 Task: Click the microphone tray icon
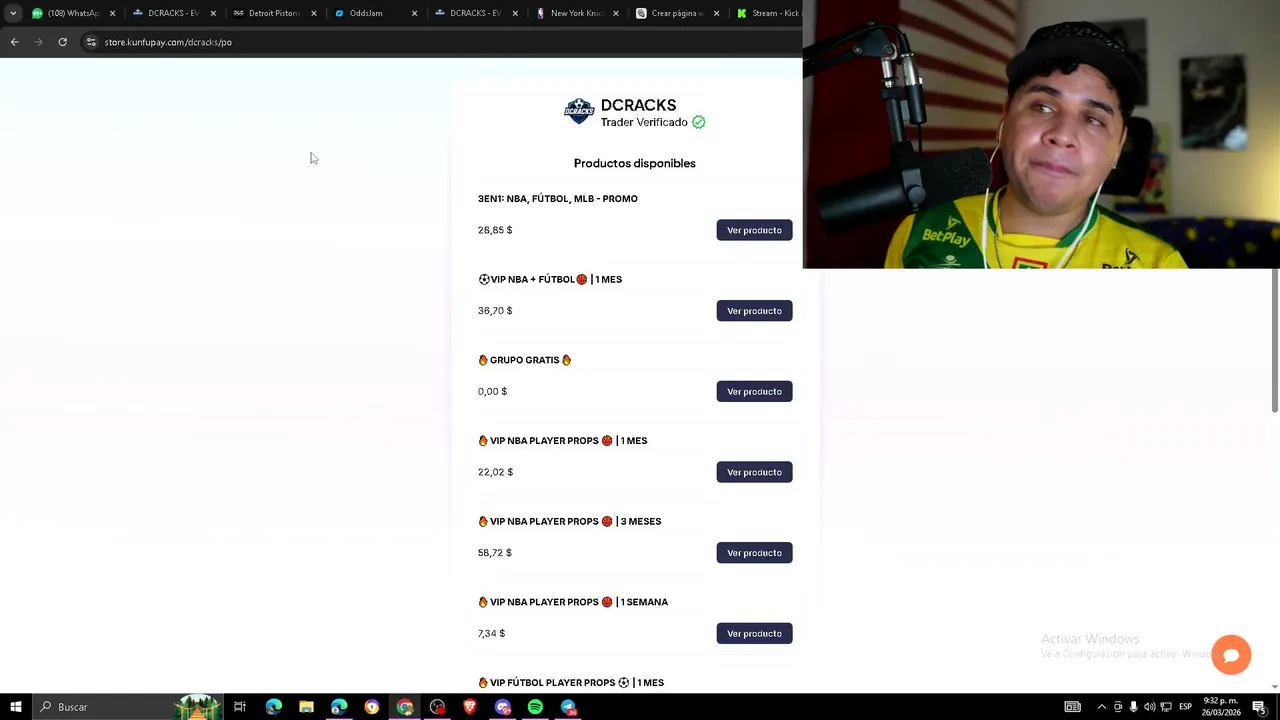[x=1133, y=707]
